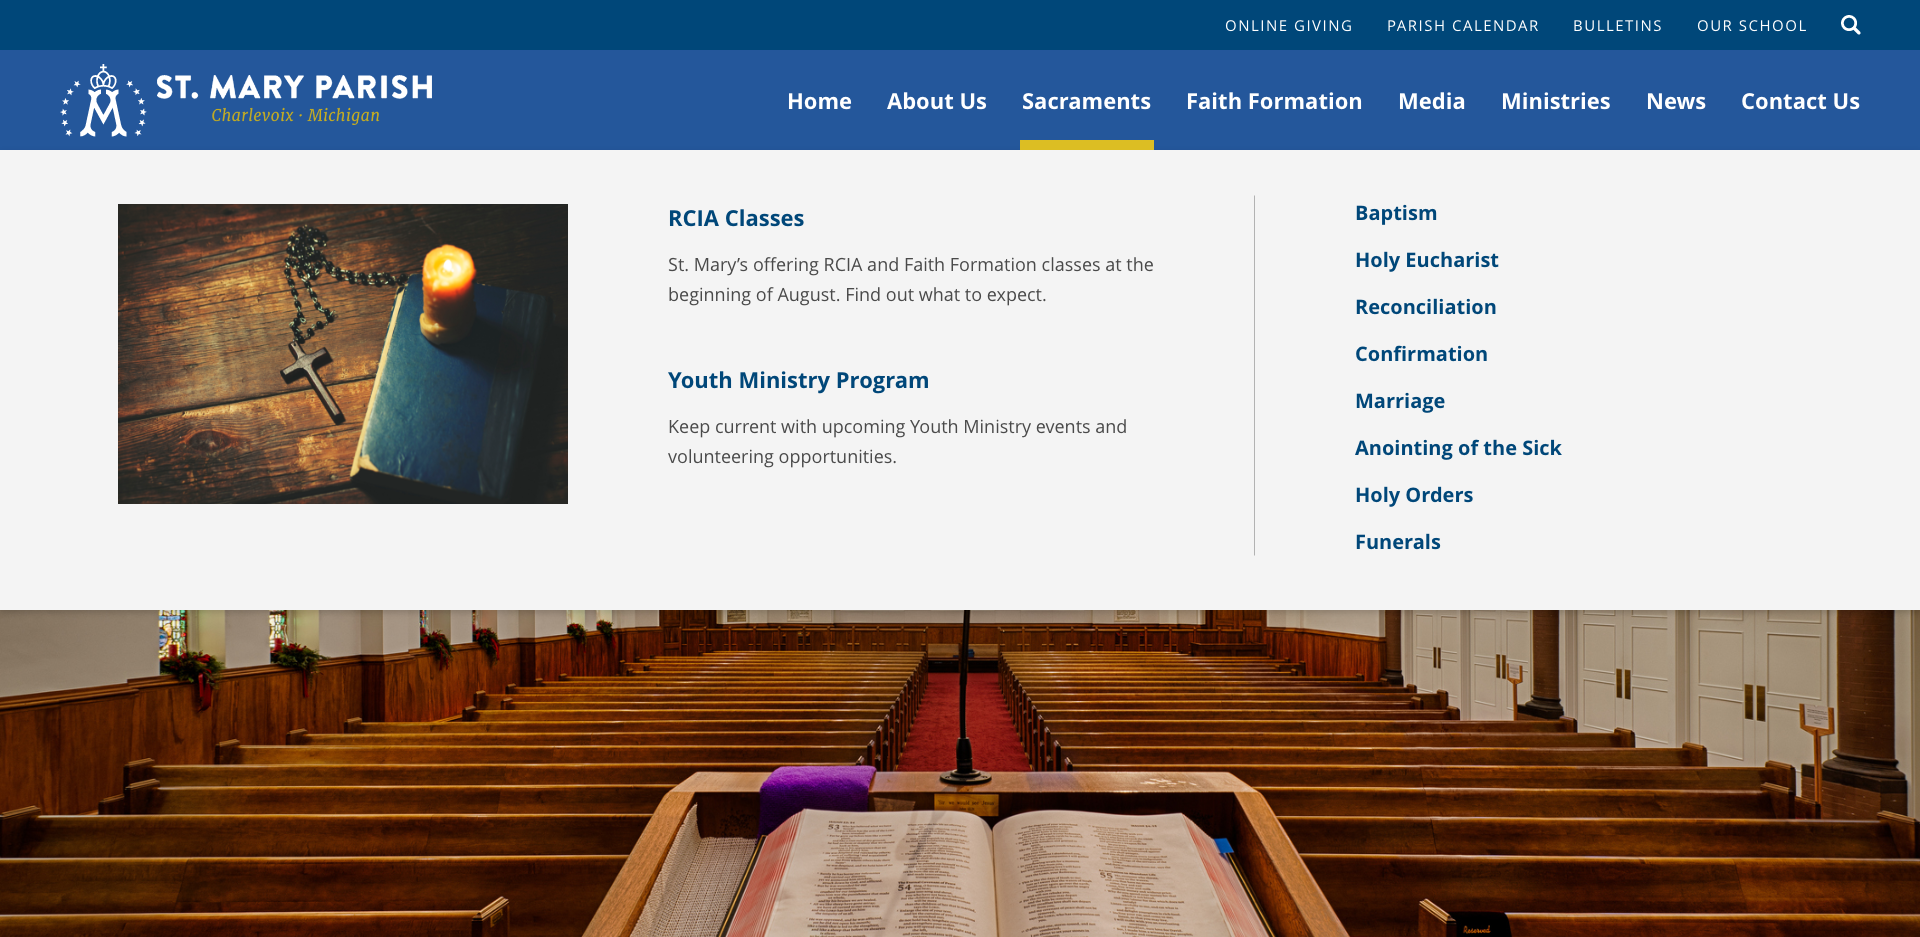Viewport: 1920px width, 937px height.
Task: Select About Us in the navigation
Action: coord(936,101)
